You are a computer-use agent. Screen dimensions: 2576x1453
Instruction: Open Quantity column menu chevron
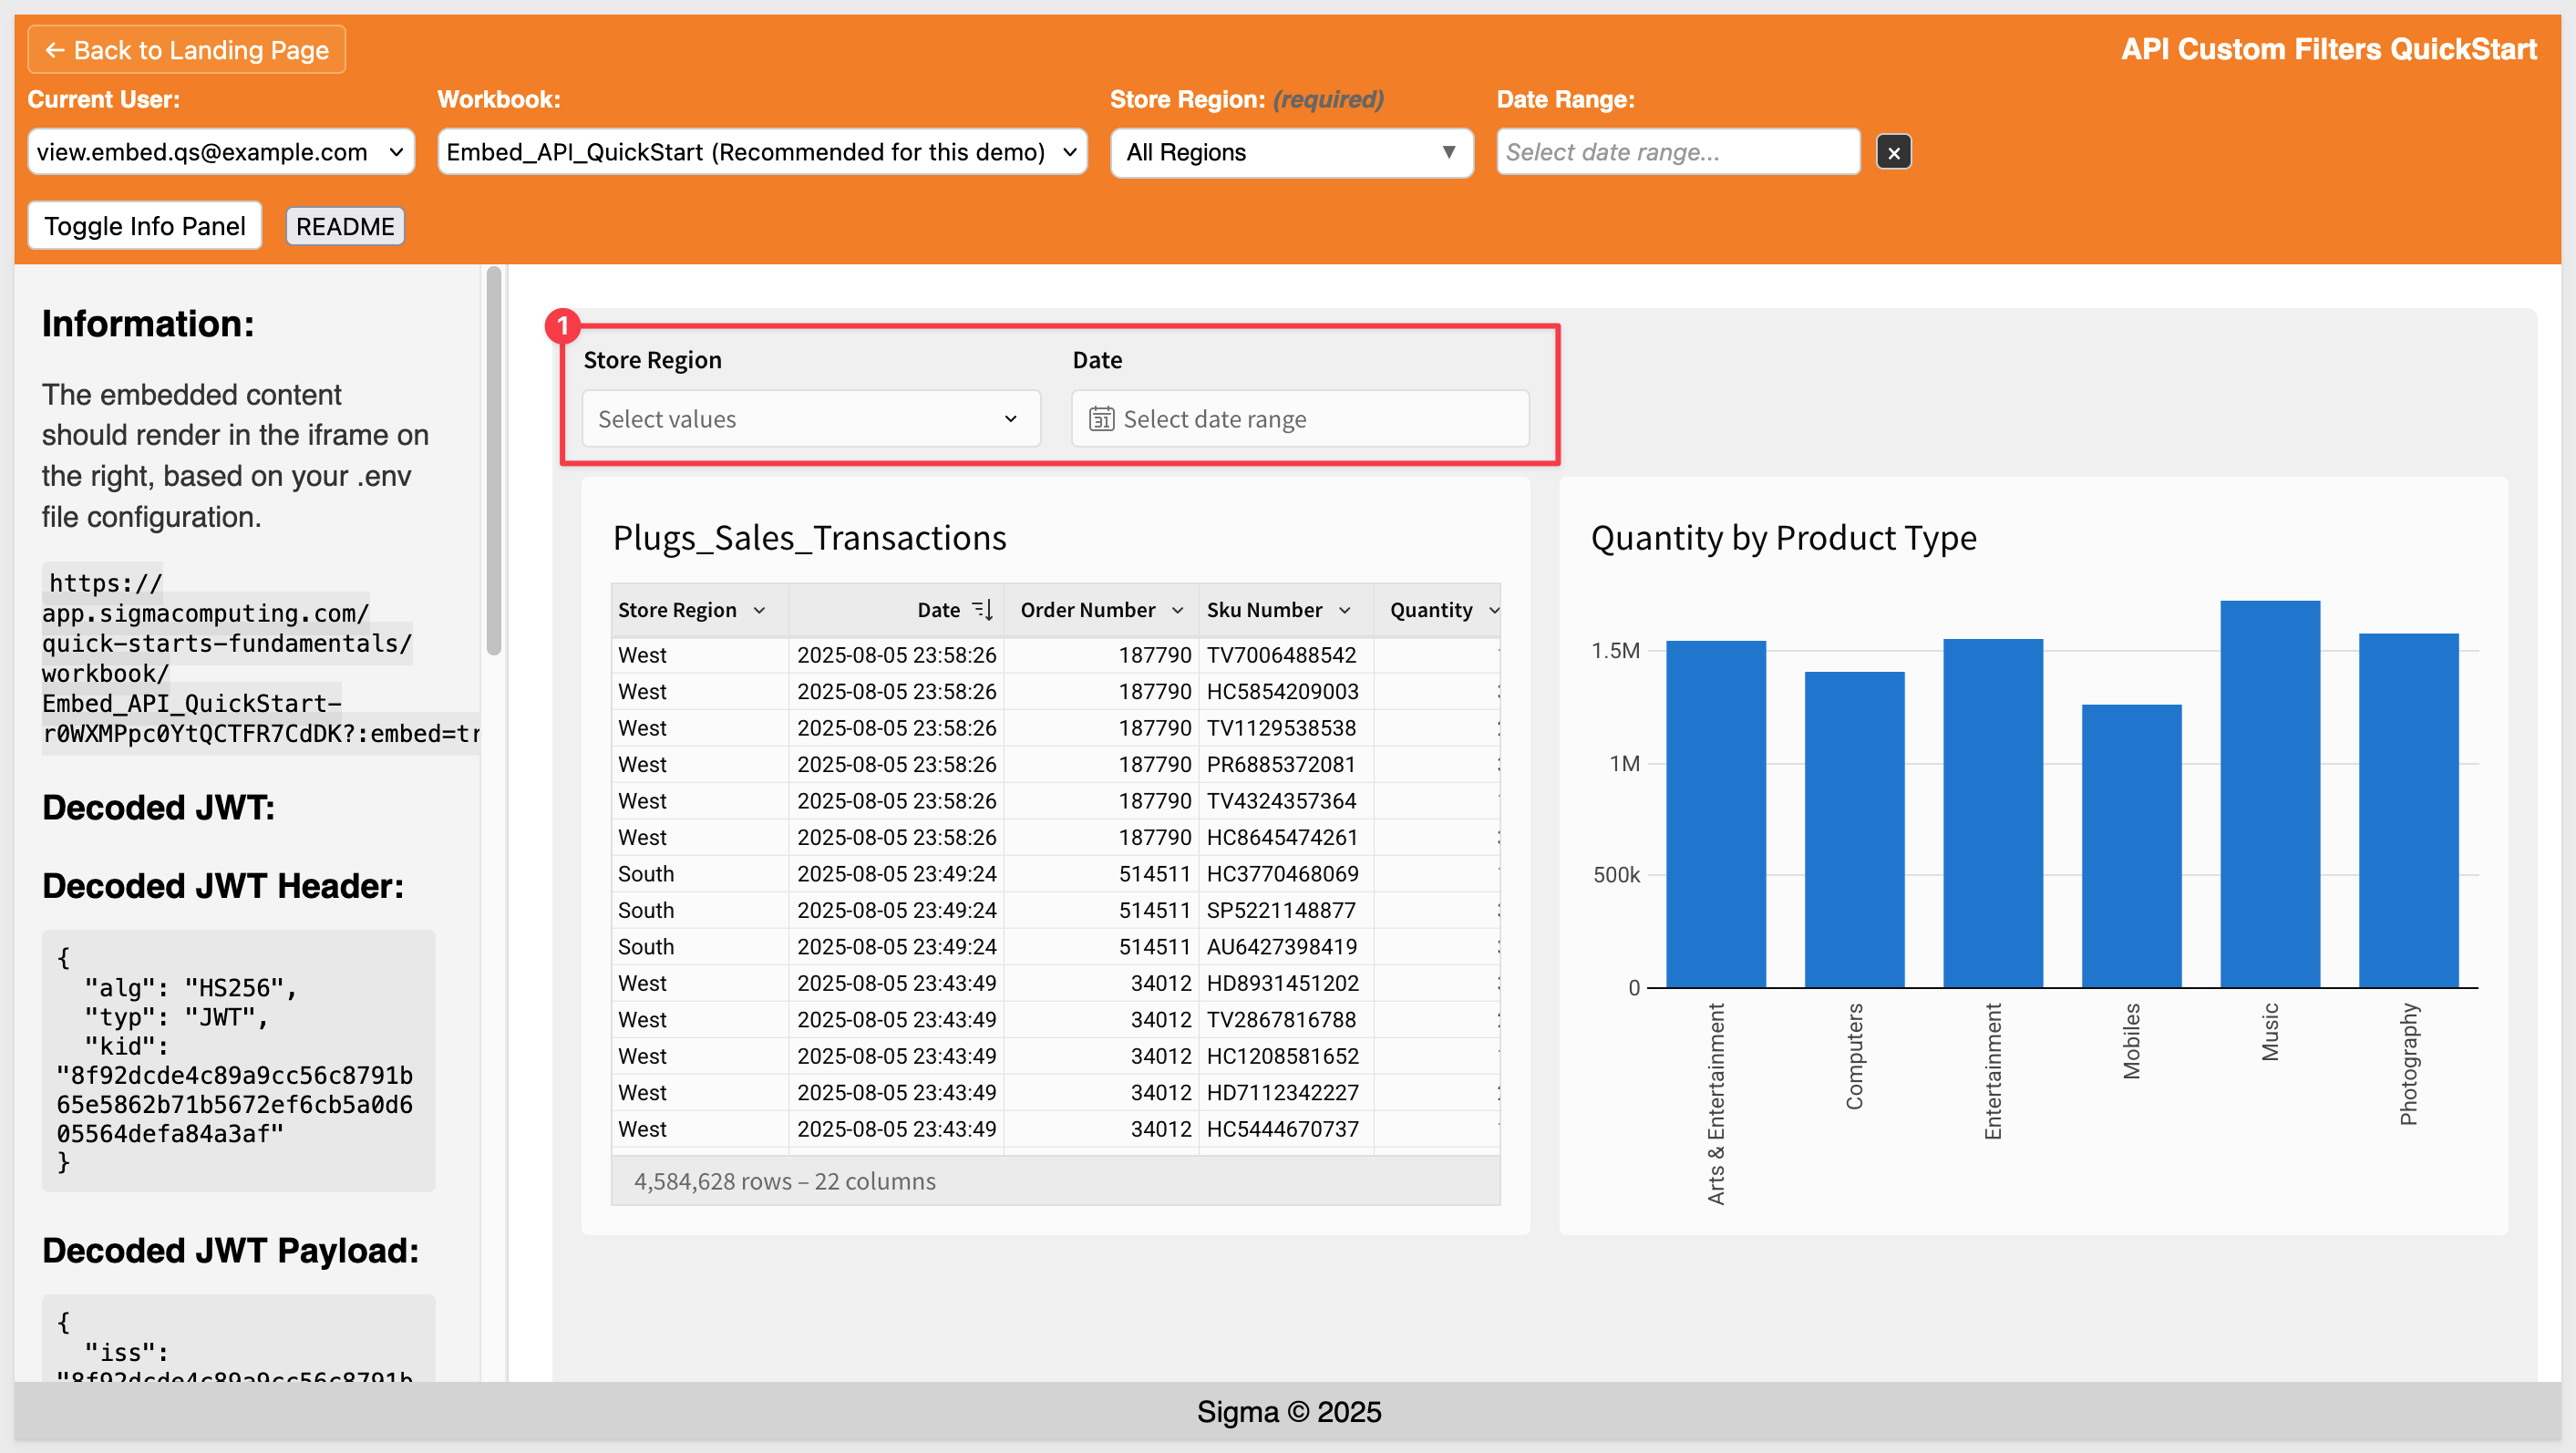click(x=1493, y=611)
